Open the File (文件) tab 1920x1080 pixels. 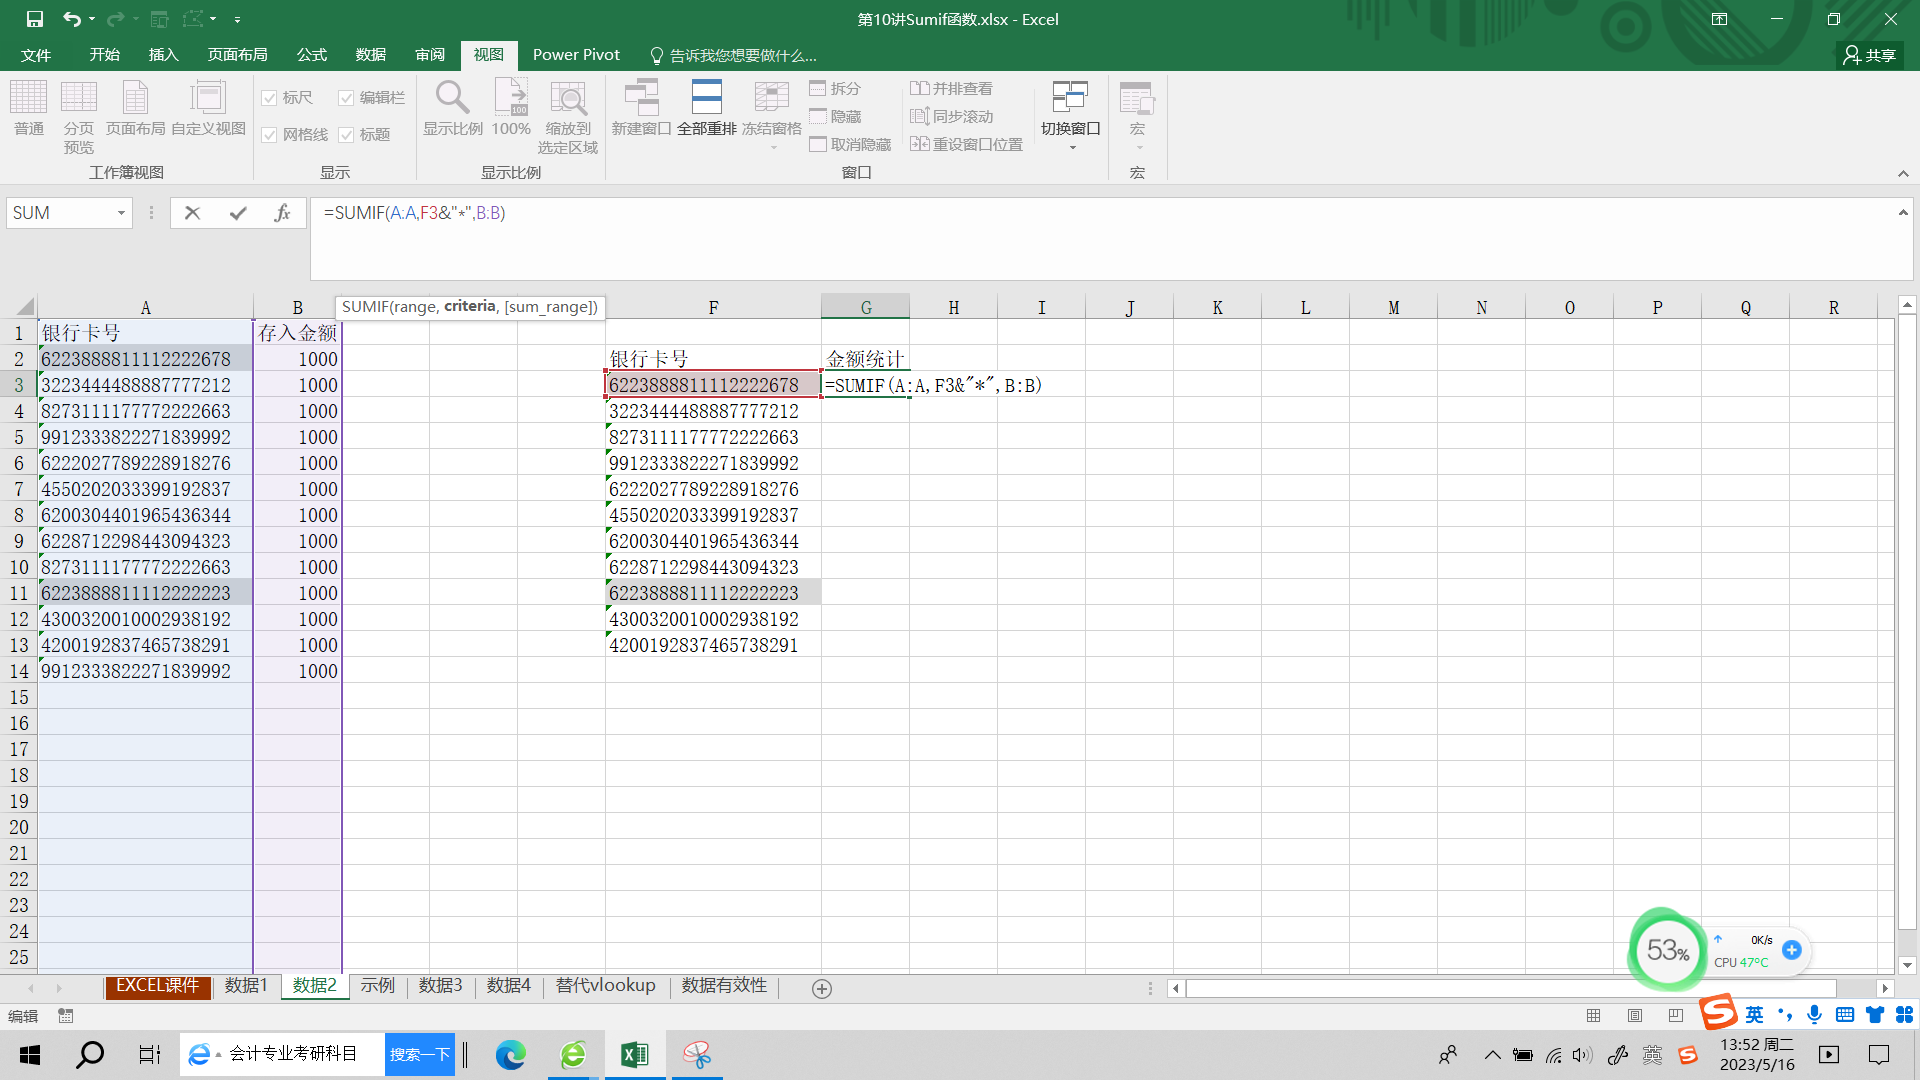pyautogui.click(x=36, y=55)
